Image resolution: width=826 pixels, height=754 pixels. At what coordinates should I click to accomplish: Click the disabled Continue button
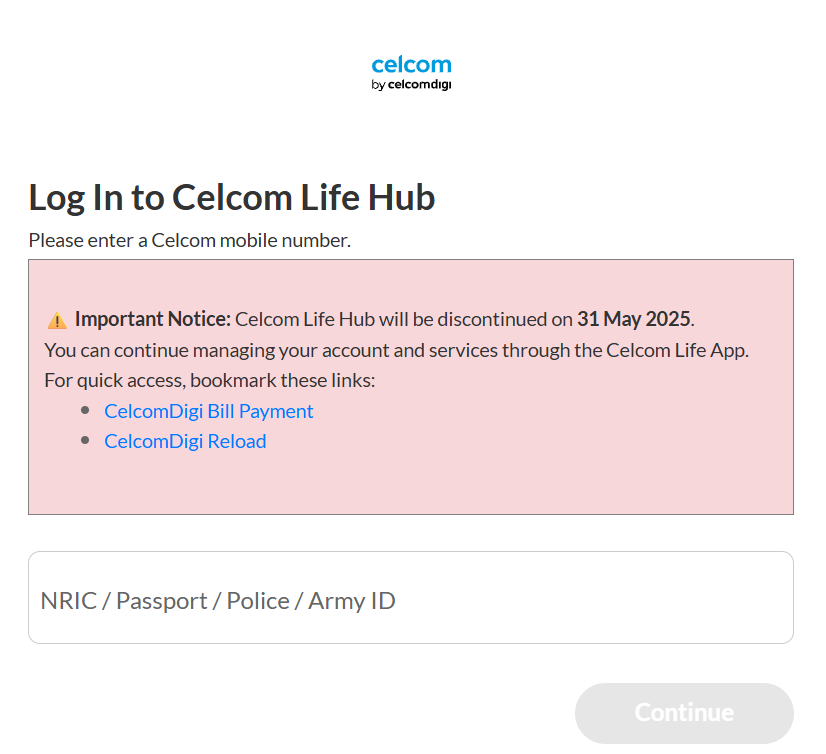pos(683,713)
